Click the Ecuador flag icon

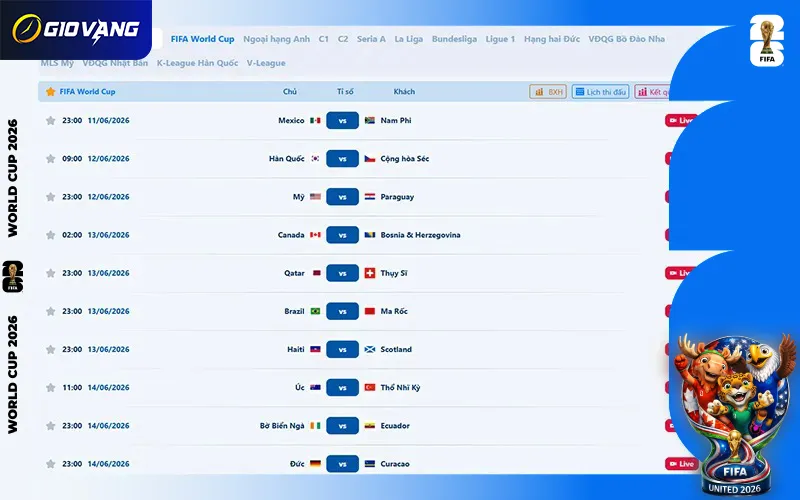[370, 426]
